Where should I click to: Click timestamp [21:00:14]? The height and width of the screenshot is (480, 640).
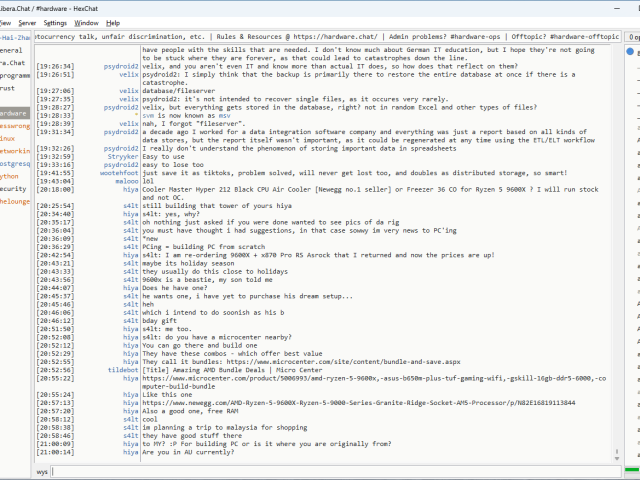coord(55,452)
